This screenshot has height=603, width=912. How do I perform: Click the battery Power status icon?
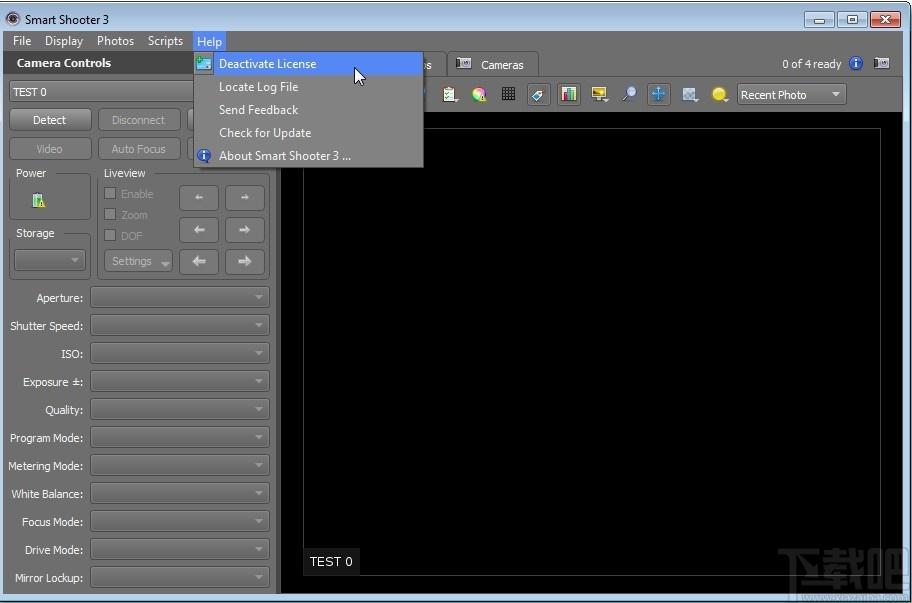(38, 201)
